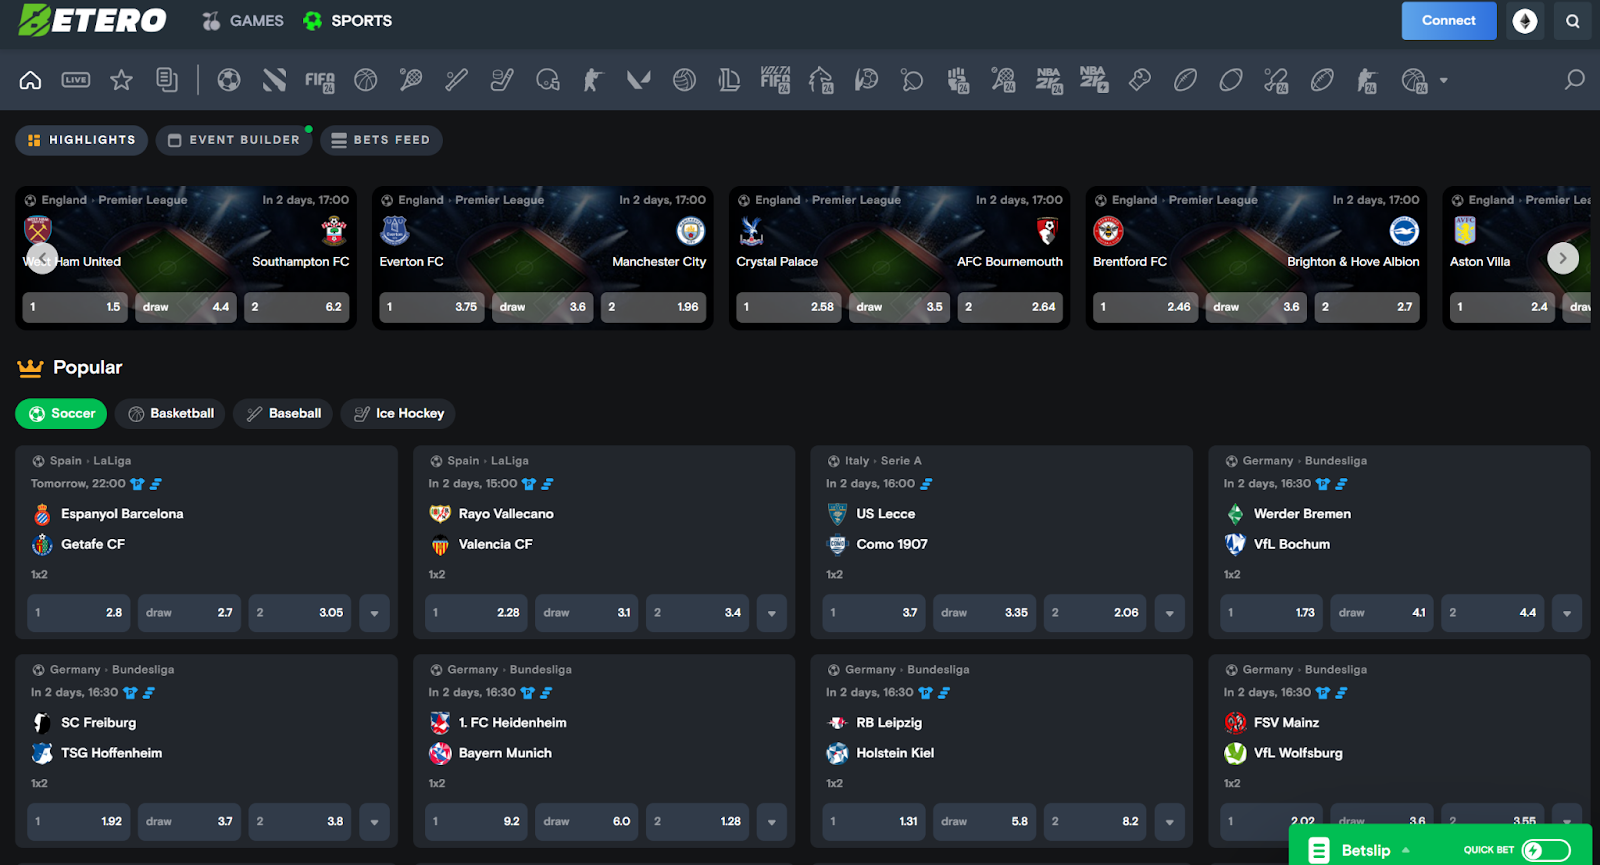This screenshot has height=865, width=1600.
Task: Click the Spain LaLiga label above Rayo Vallecano
Action: click(x=488, y=461)
